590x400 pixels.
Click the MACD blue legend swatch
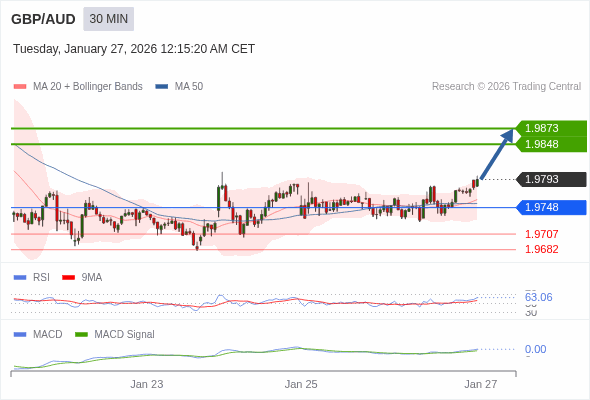(20, 335)
